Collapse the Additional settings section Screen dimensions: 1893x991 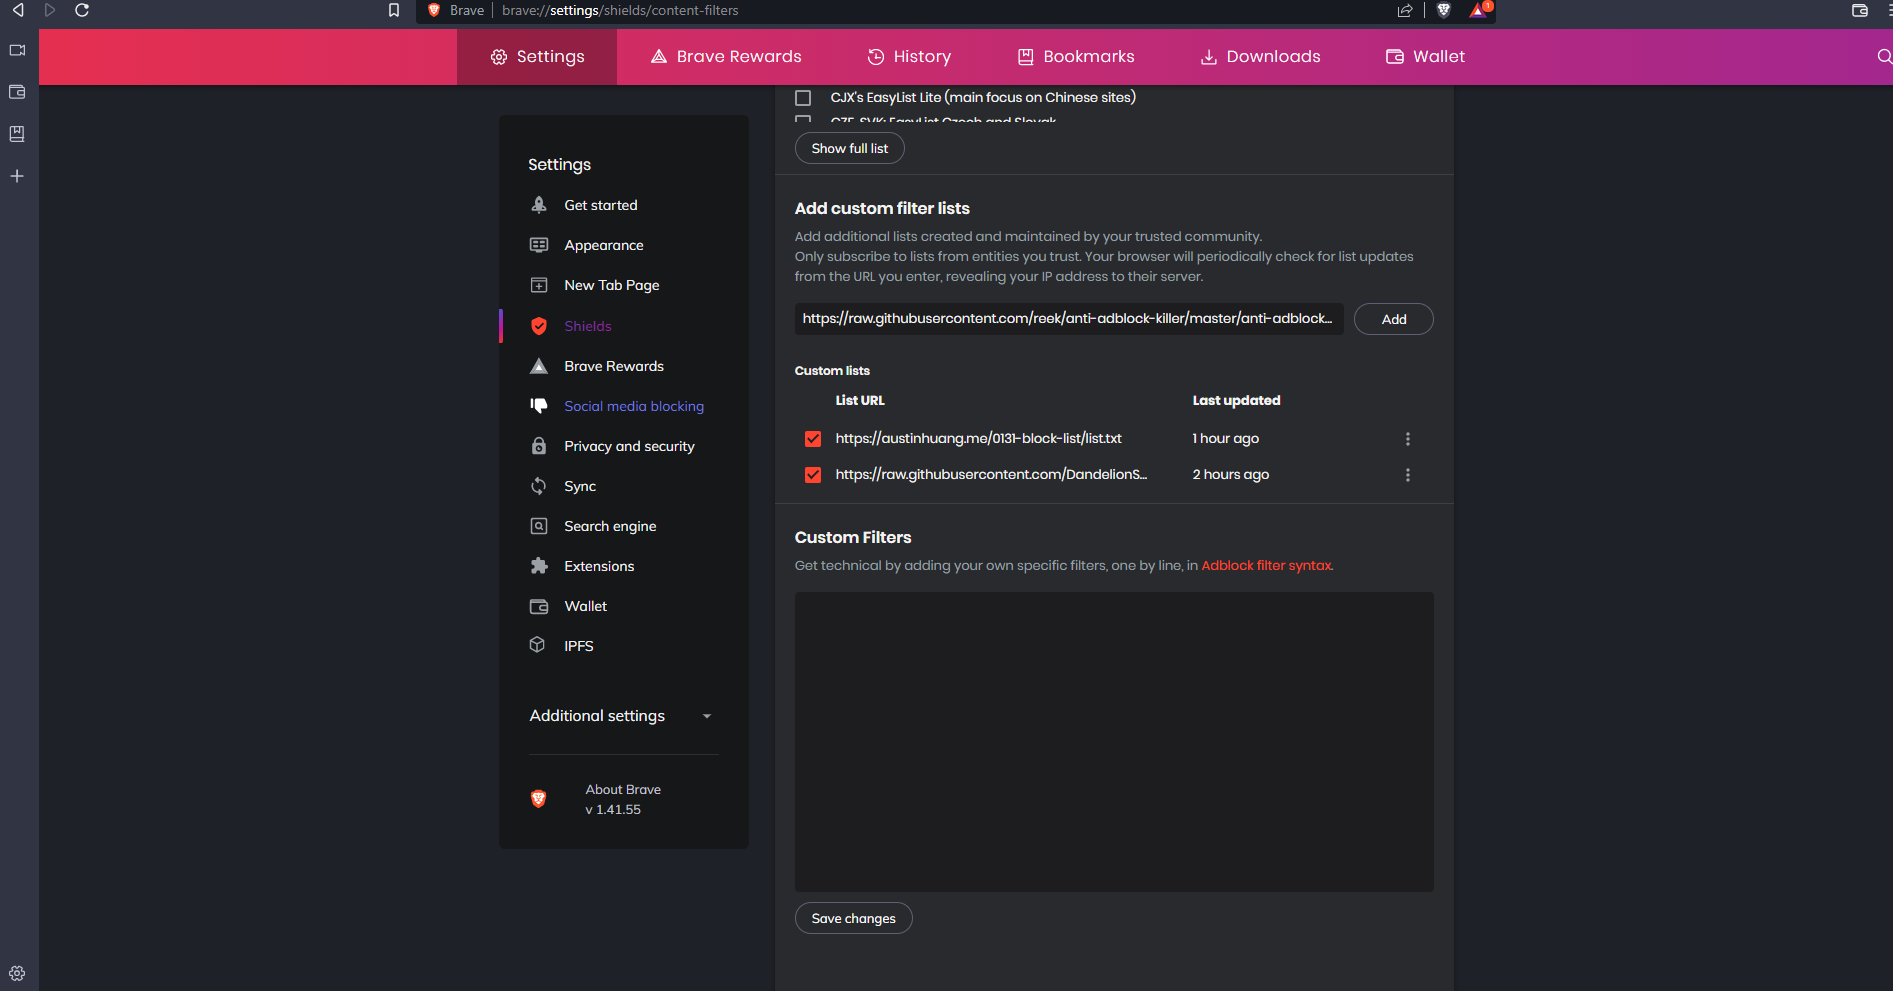707,716
